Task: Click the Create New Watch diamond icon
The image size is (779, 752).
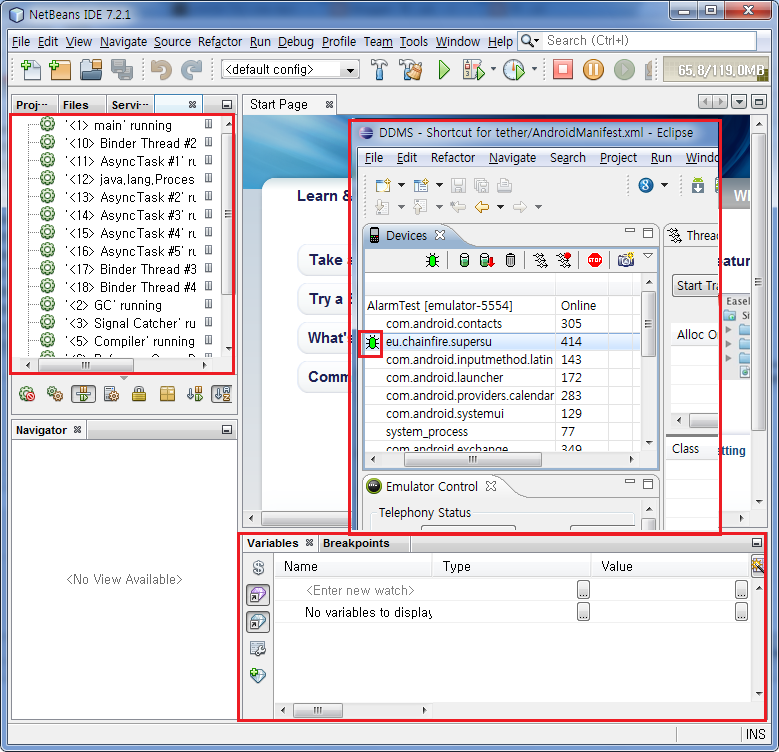Action: (x=258, y=676)
